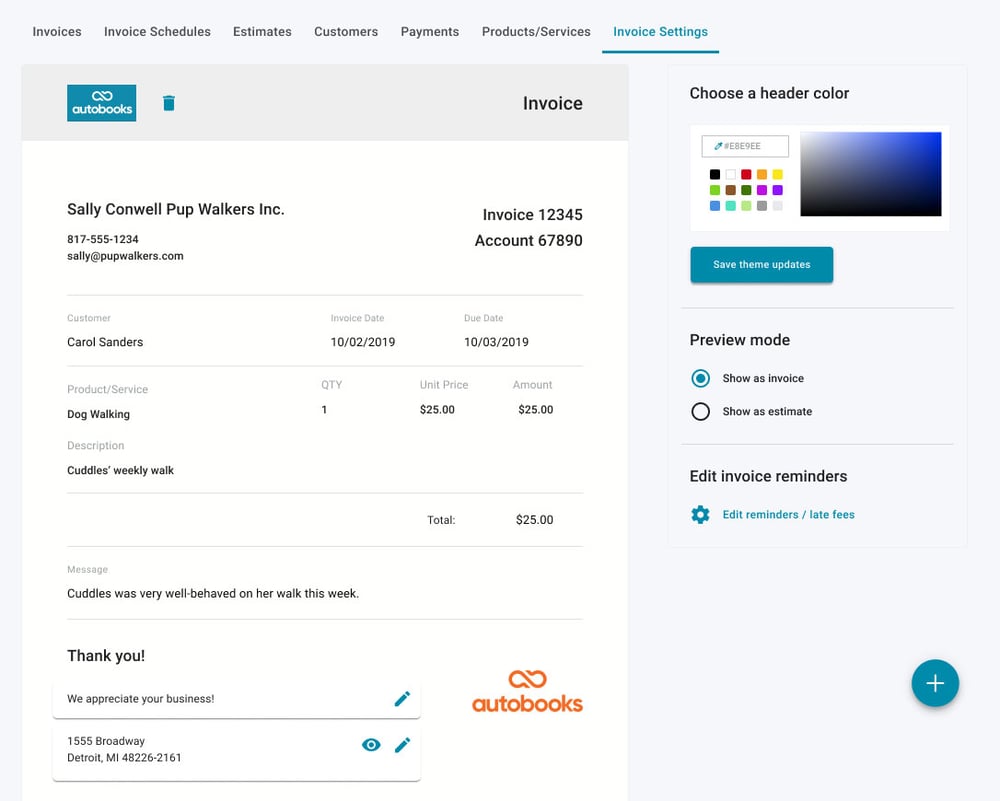
Task: Open reminder settings via the gear icon
Action: tap(700, 514)
